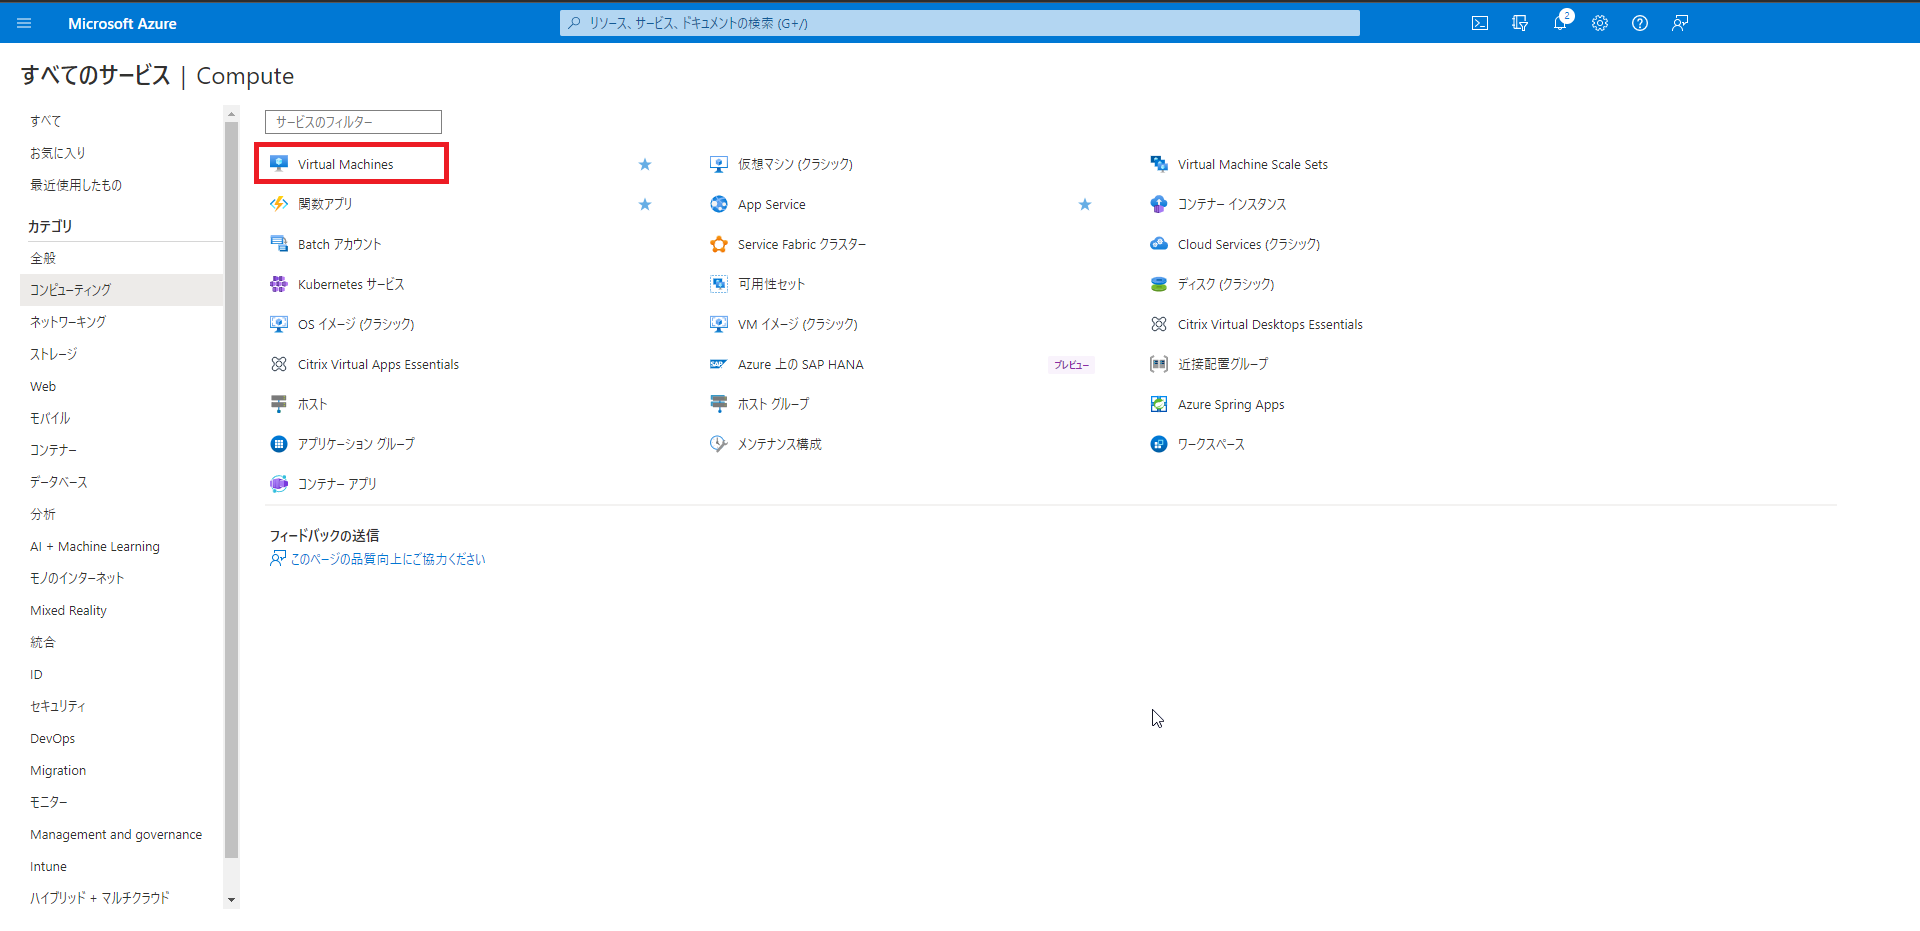Click the コンテナー インスタンス icon
Image resolution: width=1920 pixels, height=931 pixels.
(x=1159, y=204)
